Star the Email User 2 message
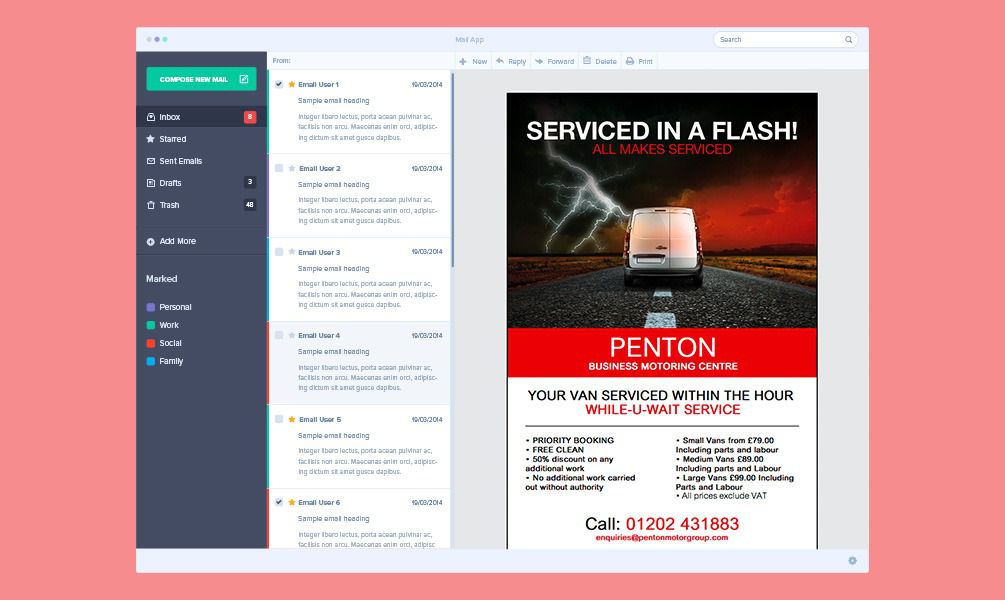Screen dimensions: 1005x600 tap(292, 168)
